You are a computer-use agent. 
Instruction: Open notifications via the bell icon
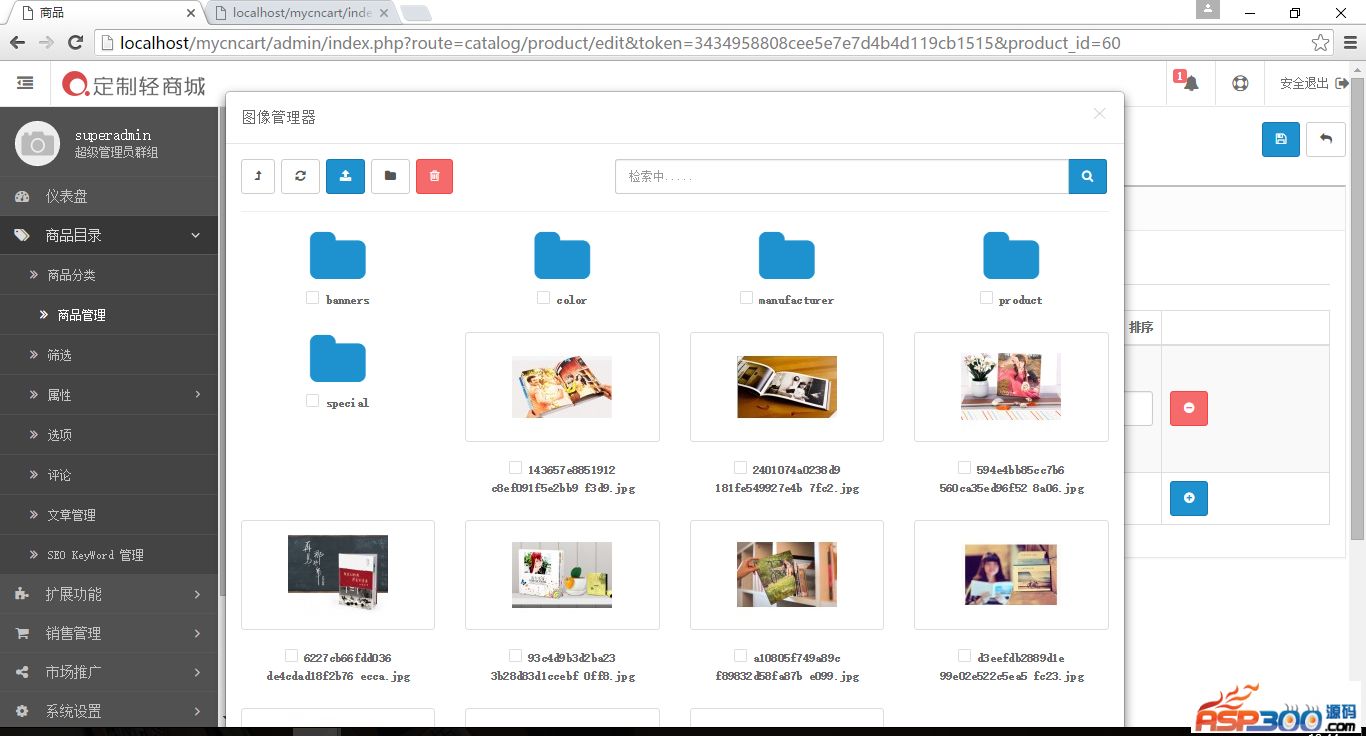click(1189, 83)
